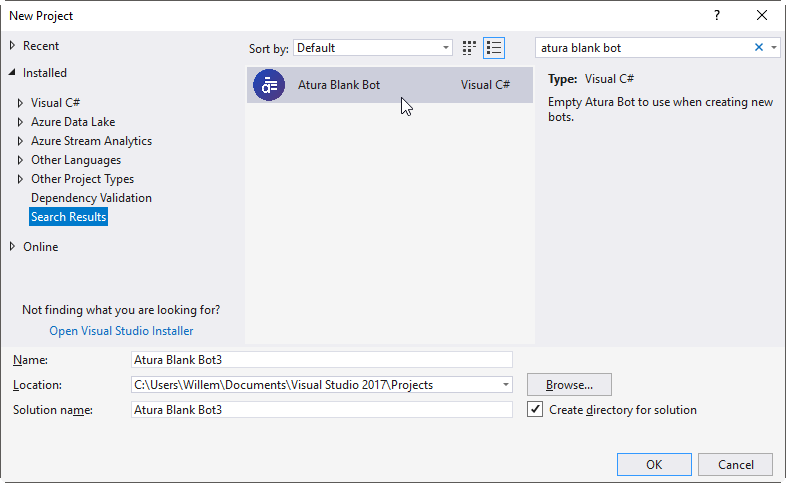Viewport: 786px width, 483px height.
Task: Click the OK button
Action: (x=654, y=464)
